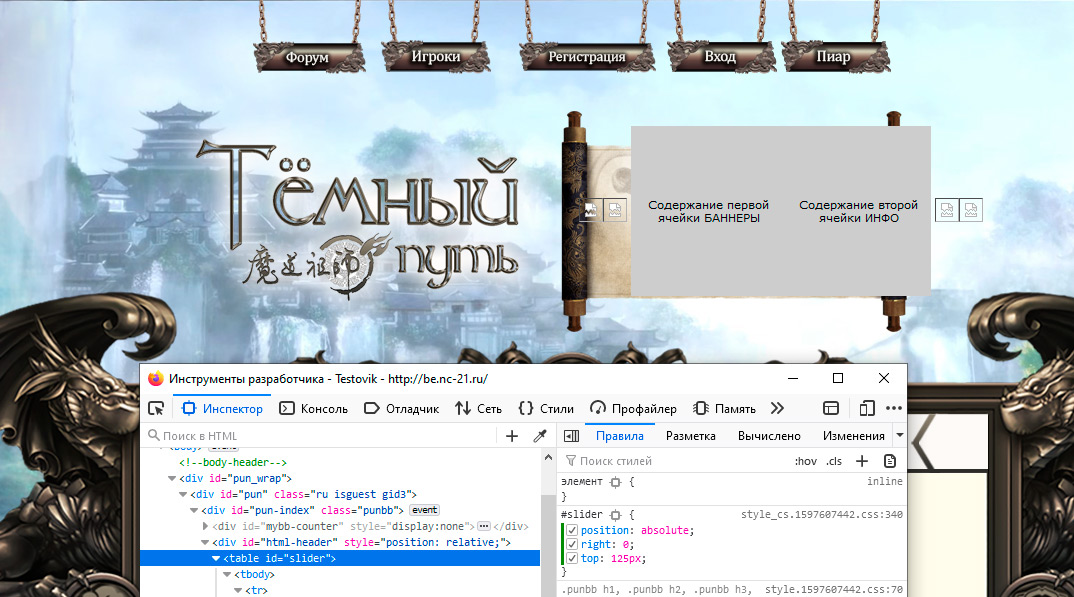Uncheck the position: absolute declaration
Screen dimensions: 1074x597
click(x=572, y=530)
